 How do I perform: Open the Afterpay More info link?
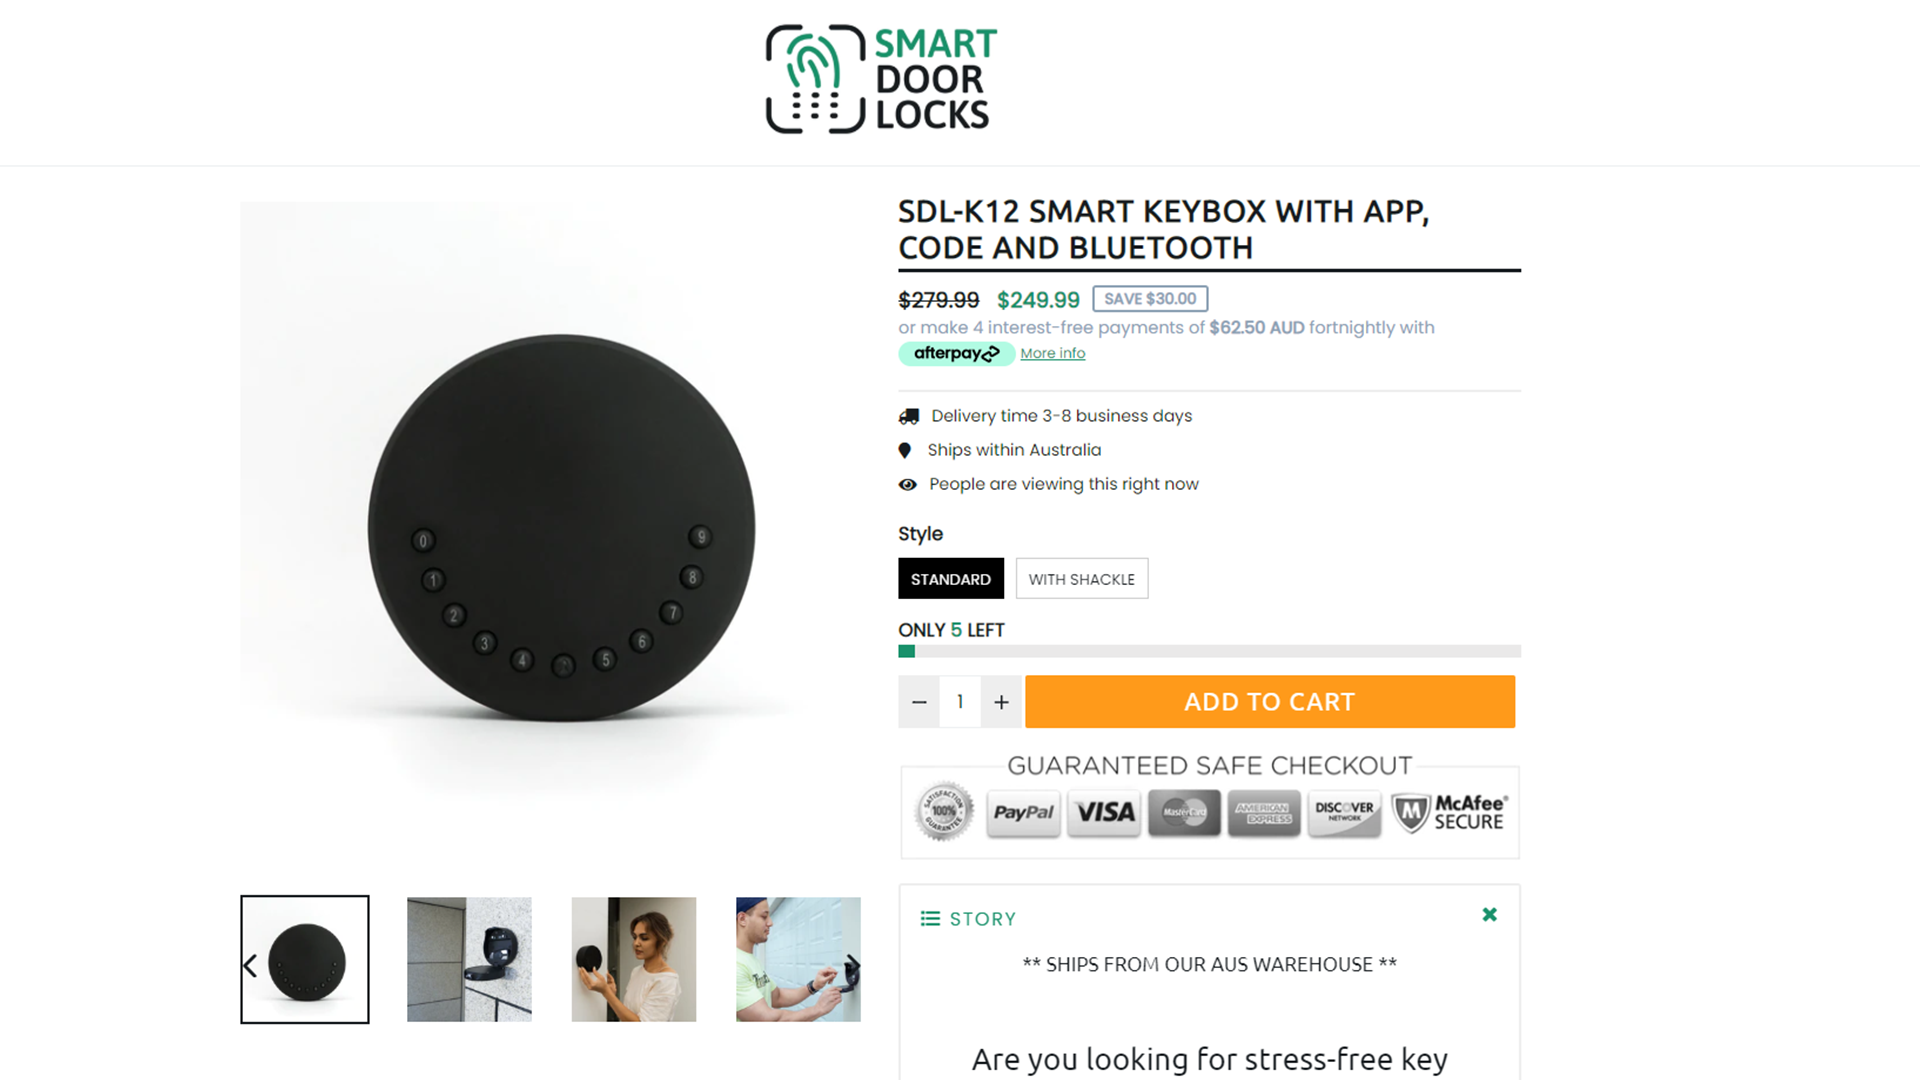[x=1052, y=353]
